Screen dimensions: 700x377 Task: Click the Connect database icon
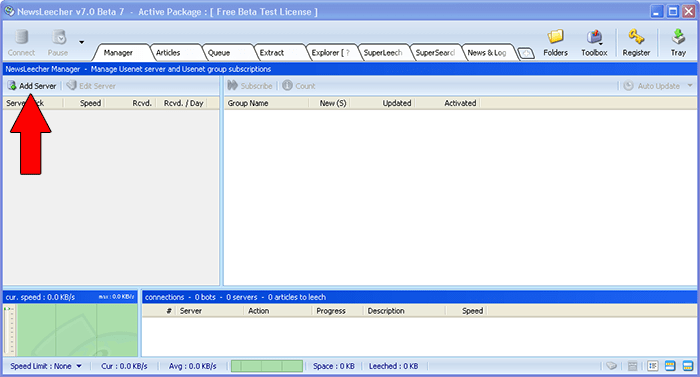[21, 38]
